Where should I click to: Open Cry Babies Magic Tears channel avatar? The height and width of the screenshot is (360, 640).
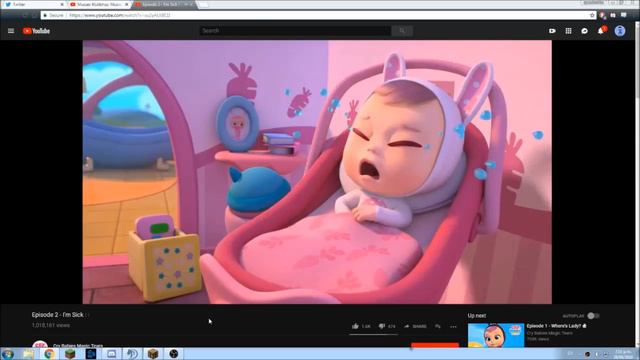click(x=40, y=344)
